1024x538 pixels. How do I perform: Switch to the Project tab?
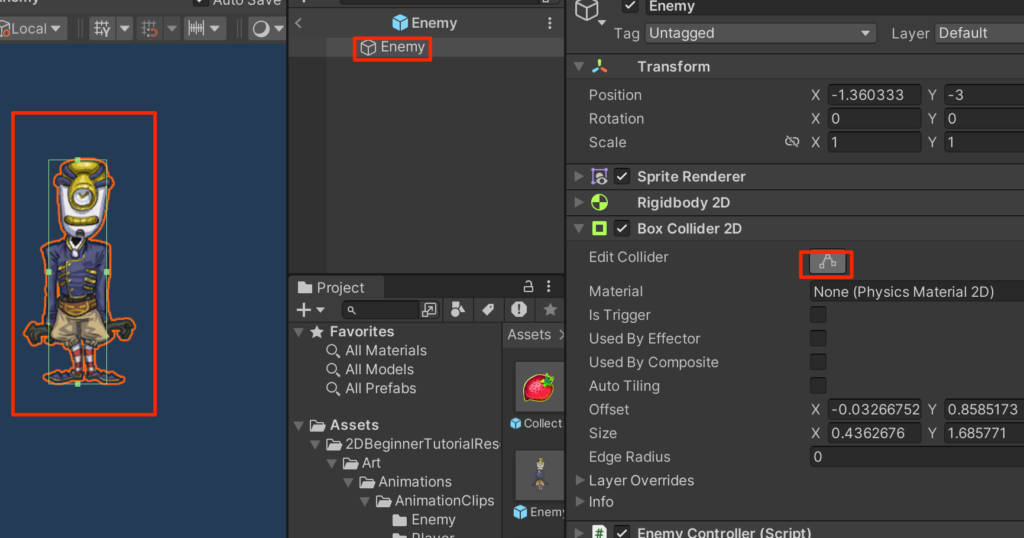[x=331, y=287]
